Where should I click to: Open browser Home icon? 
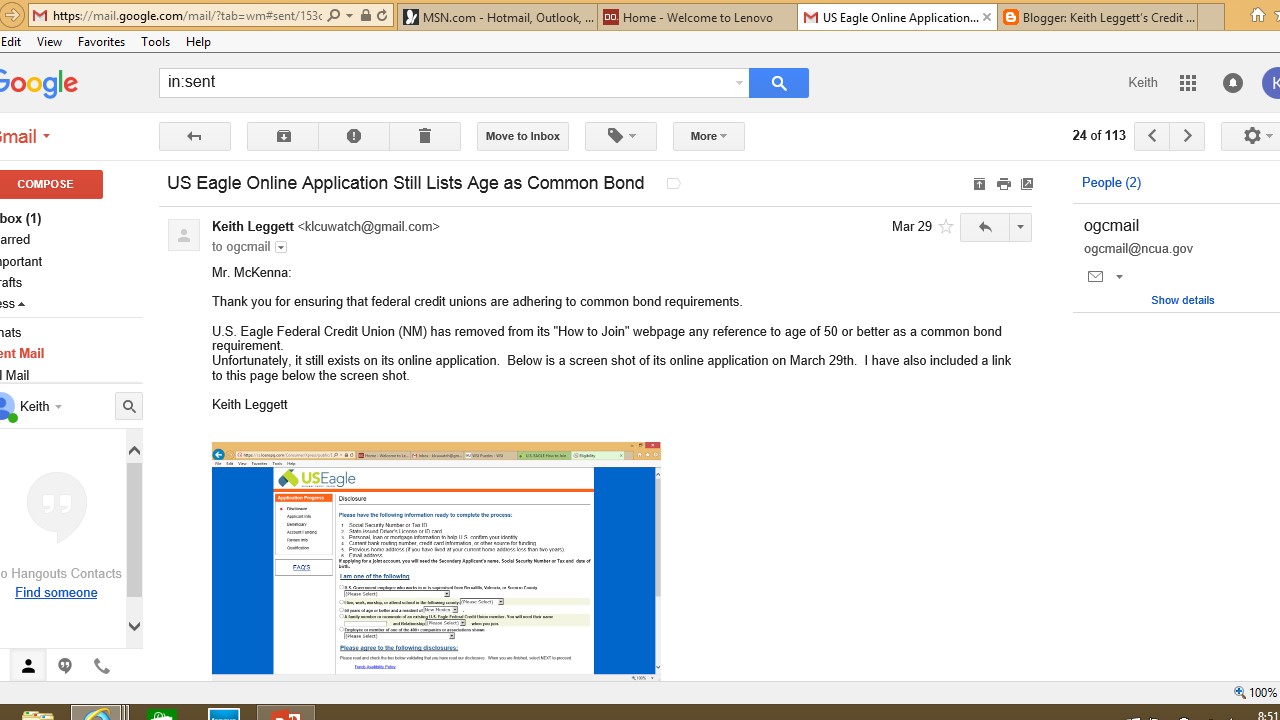(1257, 15)
